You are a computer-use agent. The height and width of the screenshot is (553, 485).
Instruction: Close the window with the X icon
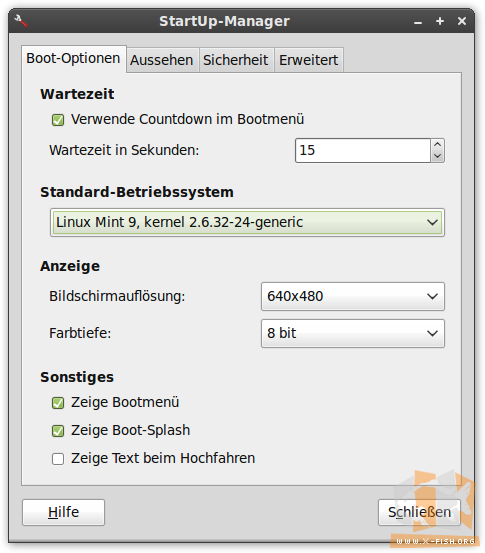point(462,21)
